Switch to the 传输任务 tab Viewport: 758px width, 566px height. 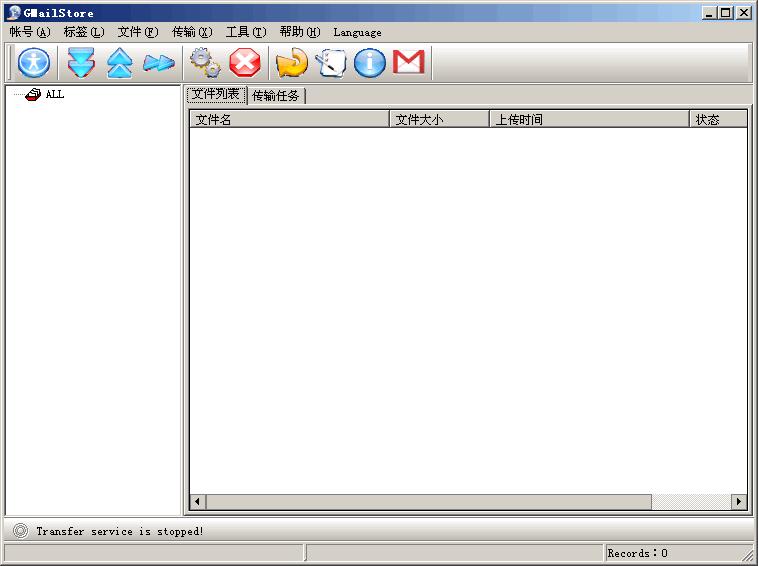pyautogui.click(x=276, y=96)
